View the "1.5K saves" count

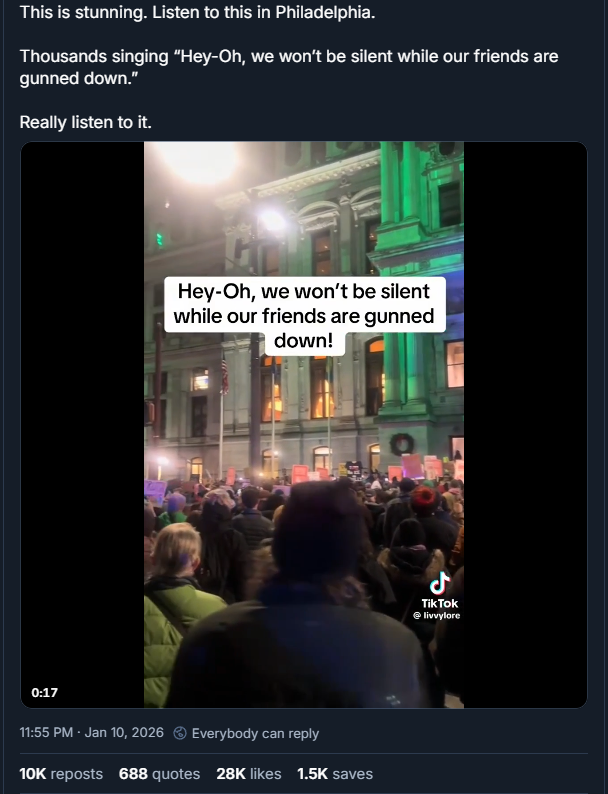click(x=335, y=774)
